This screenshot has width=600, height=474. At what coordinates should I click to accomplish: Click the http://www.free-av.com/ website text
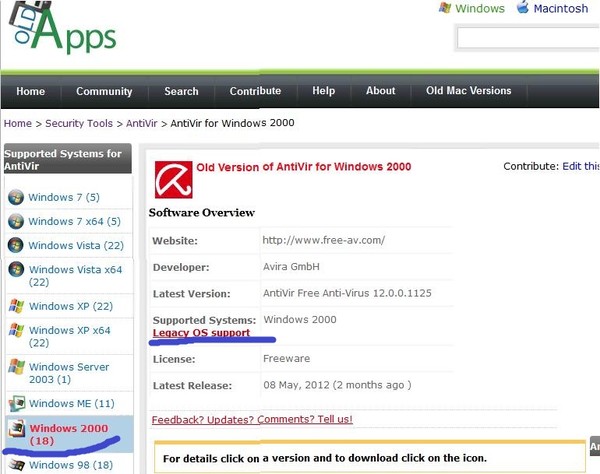click(324, 240)
